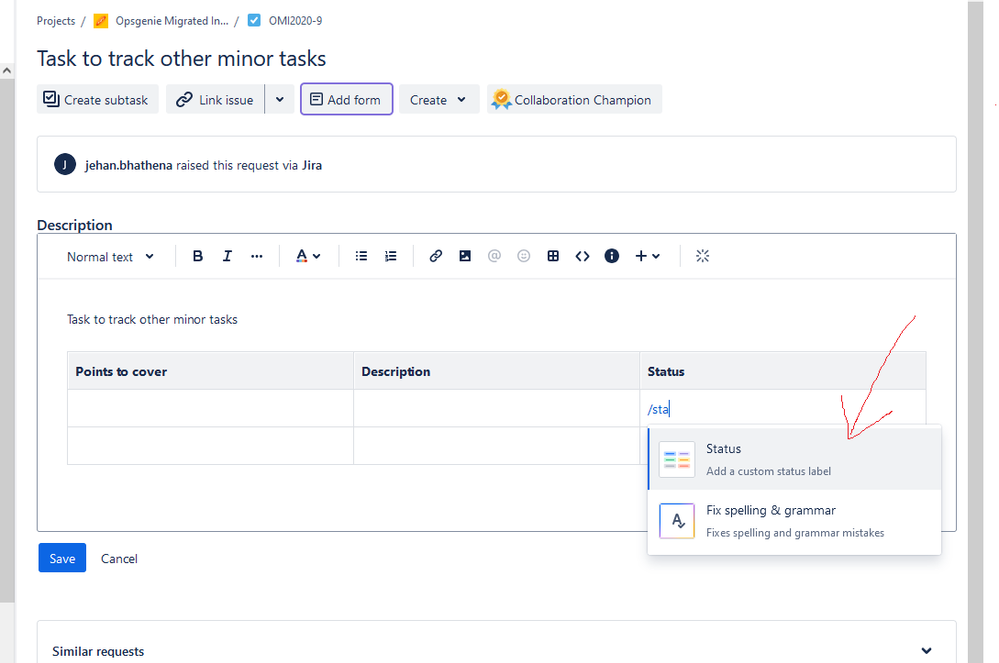Screen dimensions: 999x663
Task: Save the description changes
Action: [x=62, y=558]
